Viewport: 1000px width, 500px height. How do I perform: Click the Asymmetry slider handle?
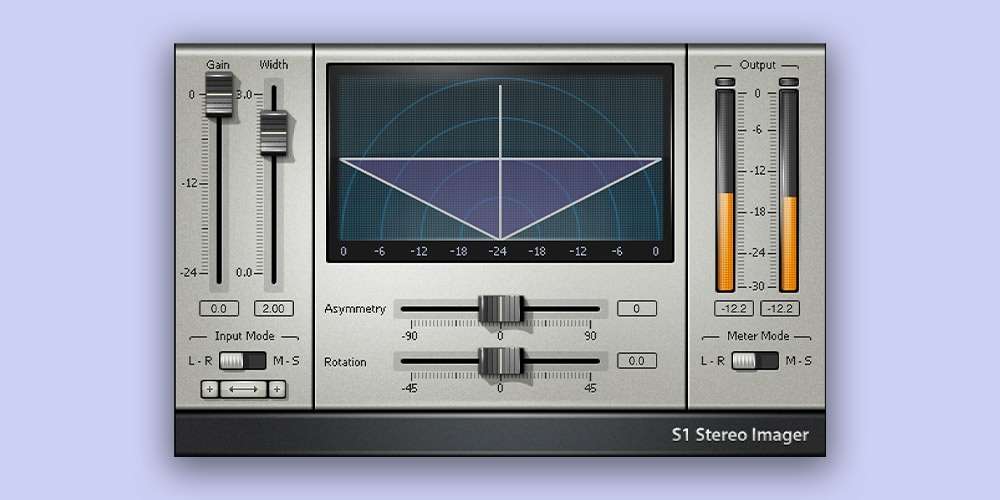pos(501,309)
